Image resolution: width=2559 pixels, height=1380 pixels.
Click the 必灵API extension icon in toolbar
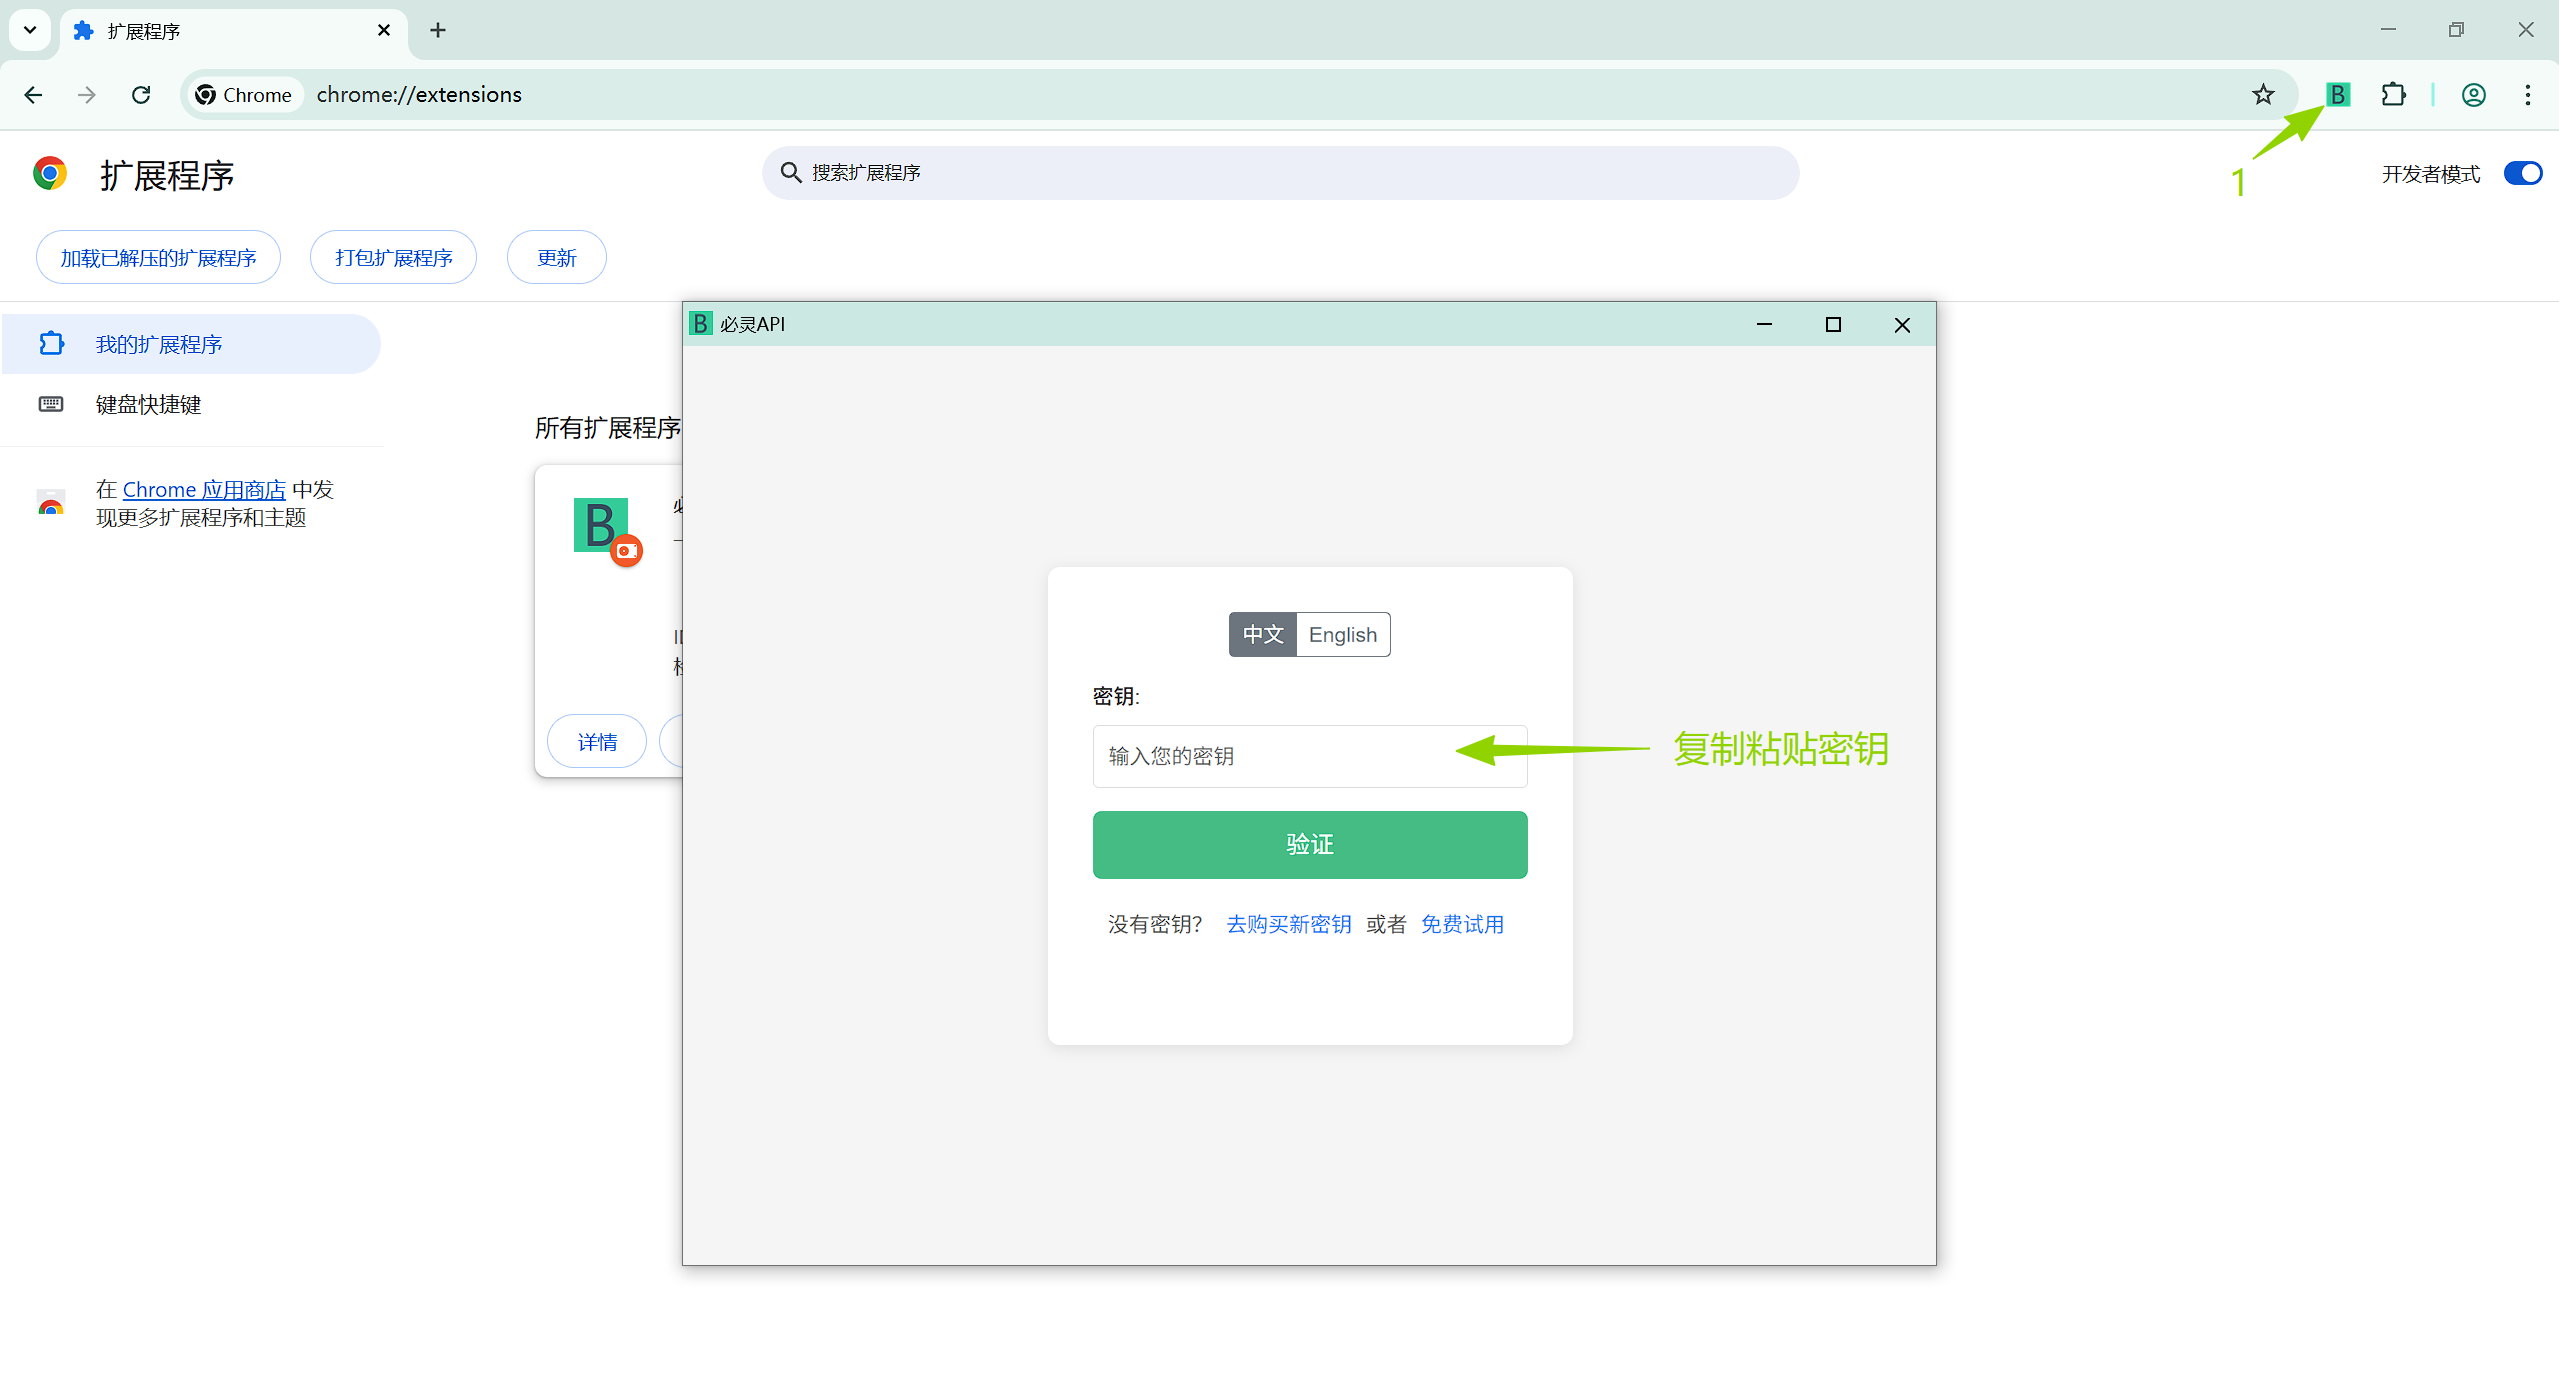tap(2337, 94)
